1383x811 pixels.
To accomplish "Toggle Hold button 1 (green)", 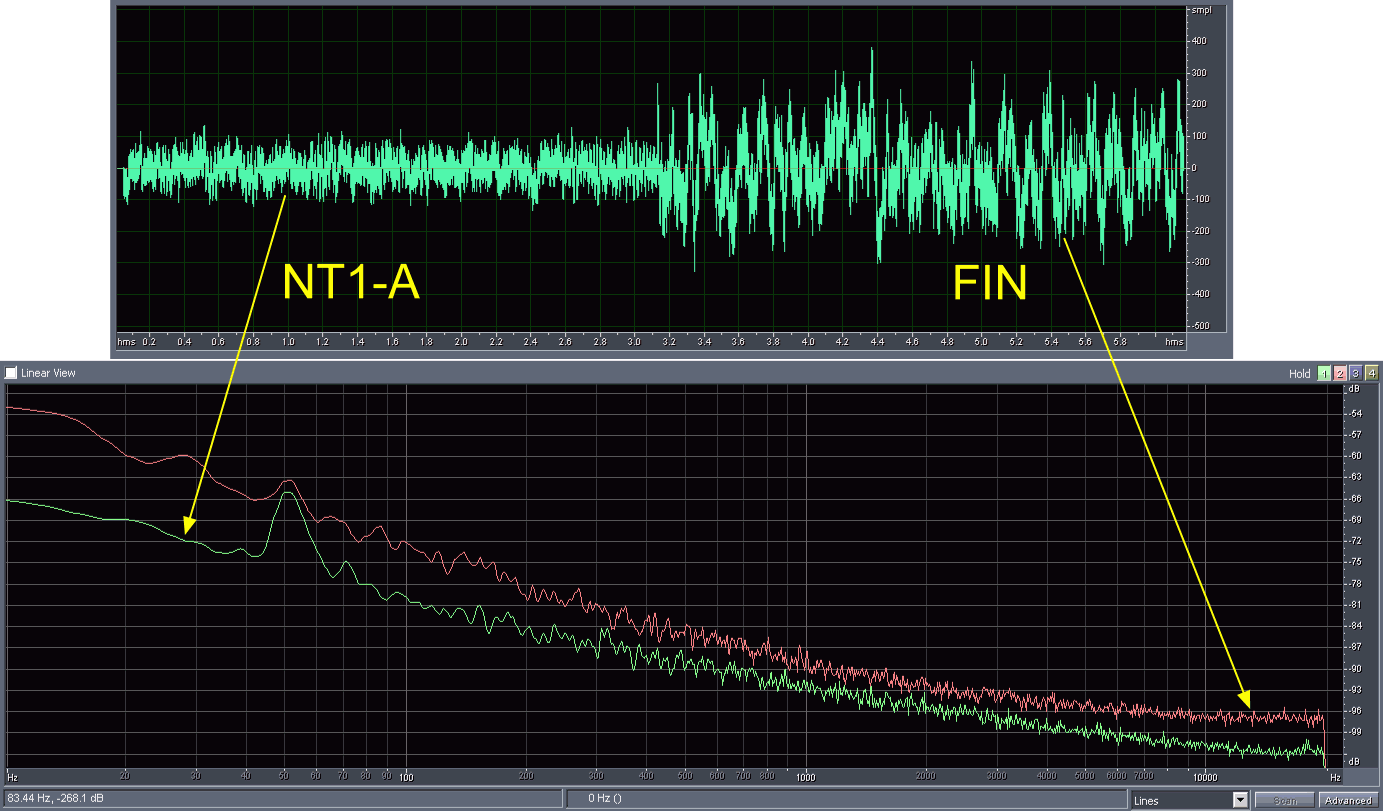I will pyautogui.click(x=1325, y=373).
